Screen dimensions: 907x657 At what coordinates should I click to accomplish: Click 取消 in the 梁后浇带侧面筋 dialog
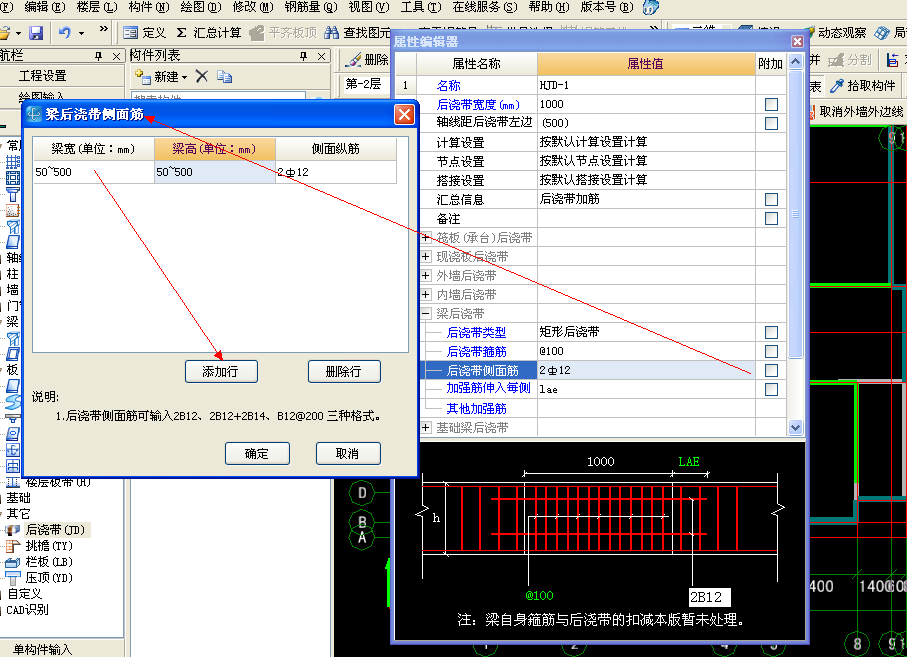pos(348,453)
